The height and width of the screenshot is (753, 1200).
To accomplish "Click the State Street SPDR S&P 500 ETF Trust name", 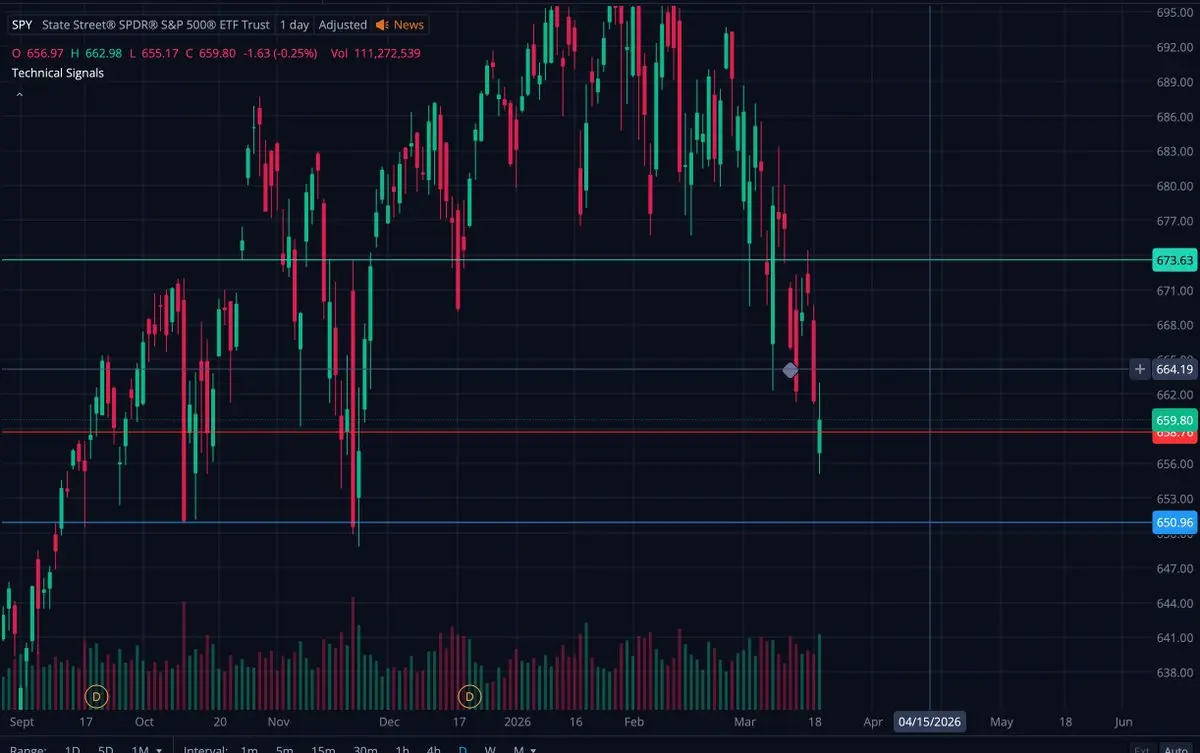I will tap(156, 25).
